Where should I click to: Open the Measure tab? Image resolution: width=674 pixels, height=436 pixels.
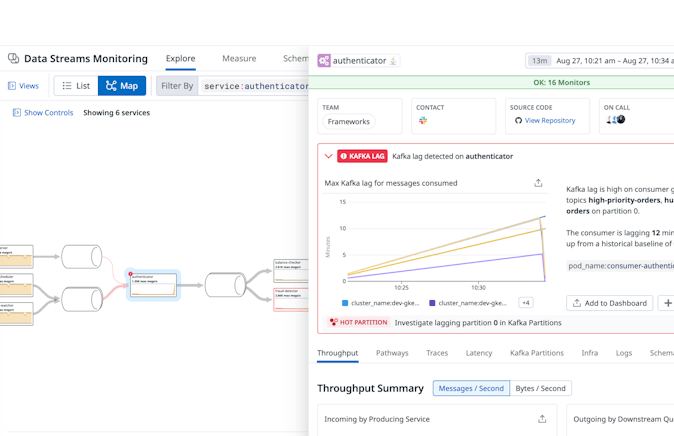coord(239,59)
